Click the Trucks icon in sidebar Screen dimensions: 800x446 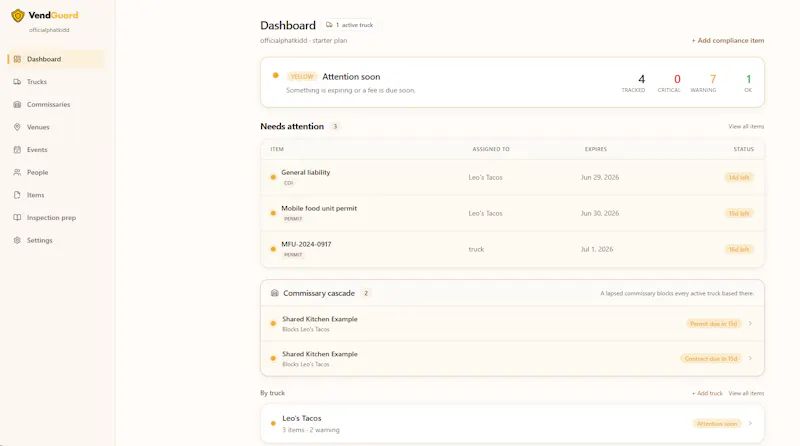(17, 82)
